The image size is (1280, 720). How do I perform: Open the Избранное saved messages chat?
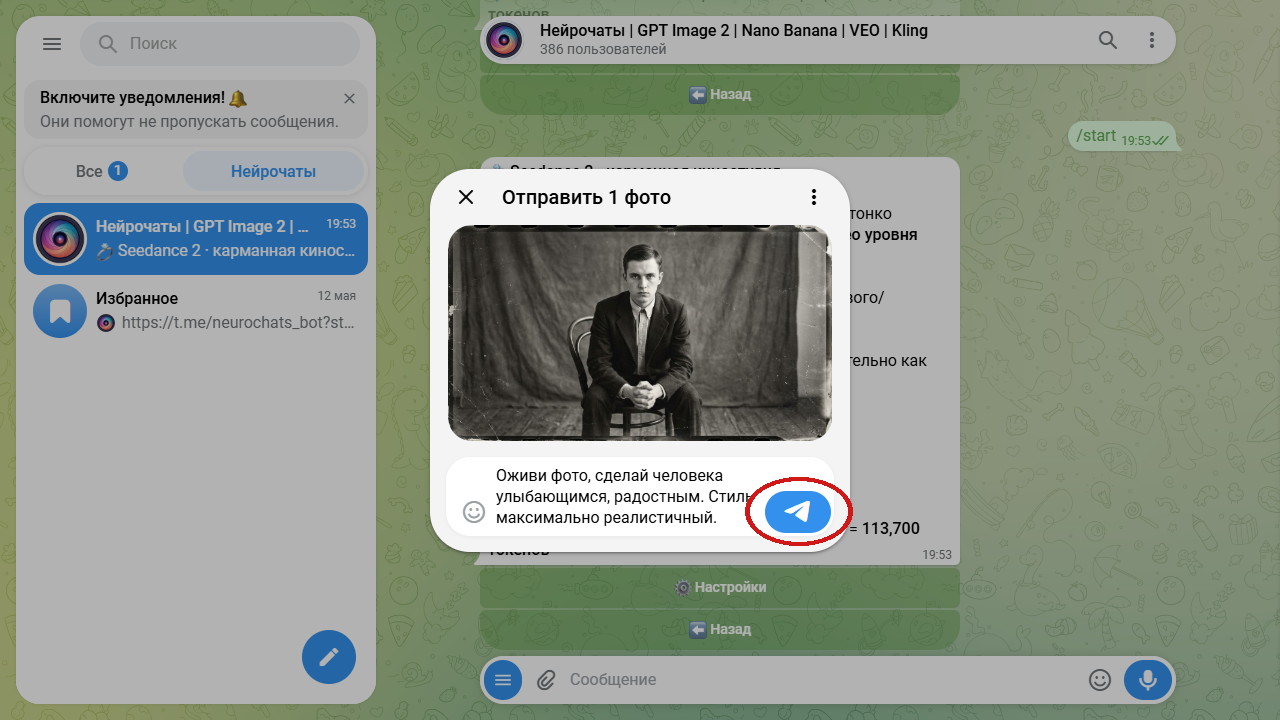tap(196, 311)
